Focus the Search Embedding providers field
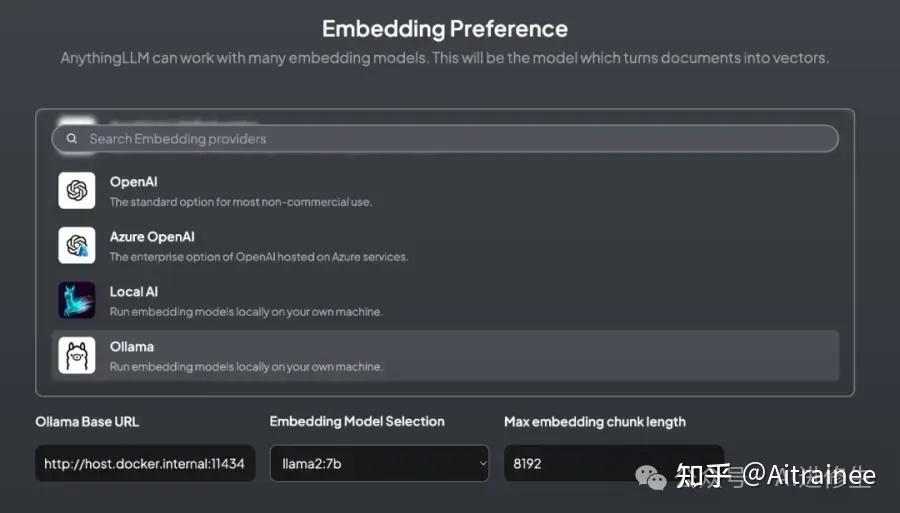The width and height of the screenshot is (900, 513). click(x=450, y=139)
